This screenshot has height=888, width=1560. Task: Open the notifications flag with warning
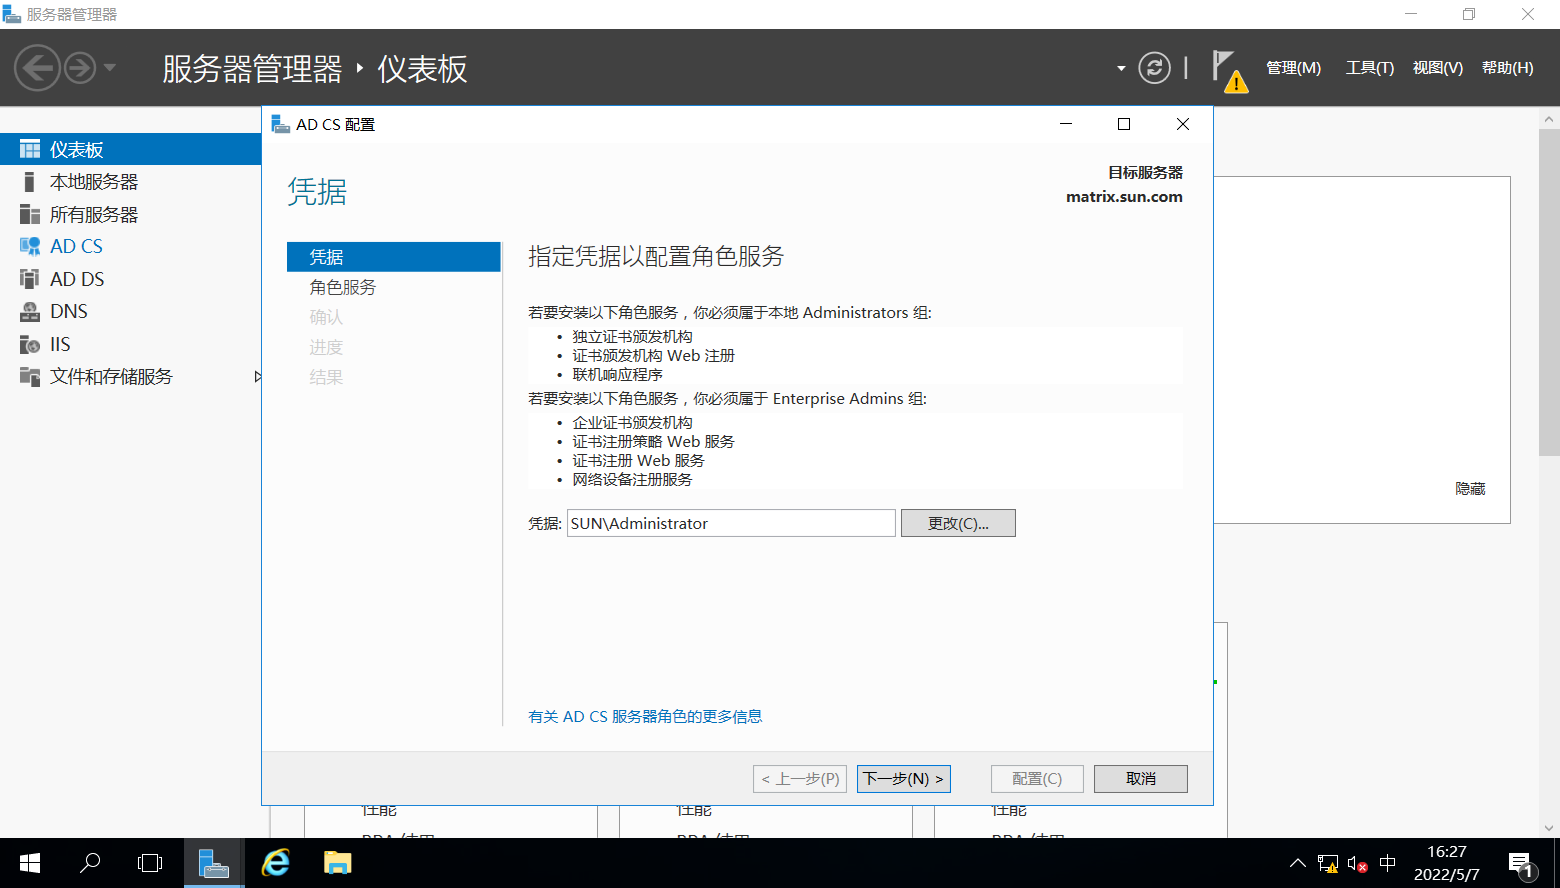click(1230, 71)
